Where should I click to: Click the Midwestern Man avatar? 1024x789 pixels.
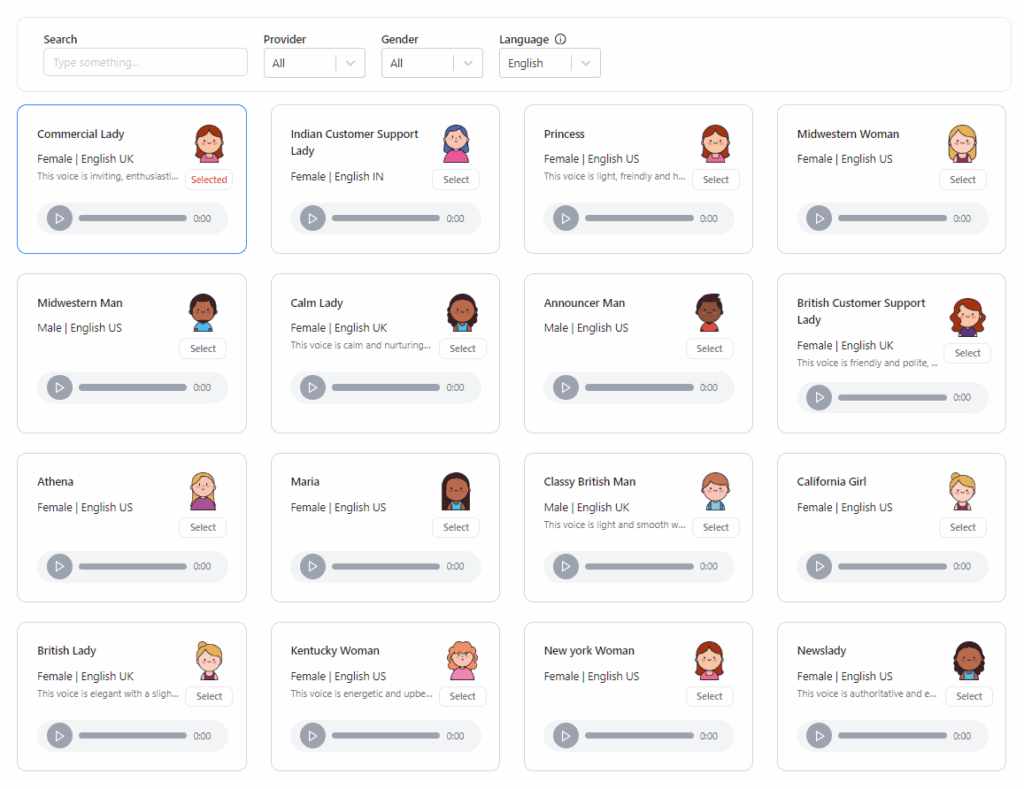[203, 313]
